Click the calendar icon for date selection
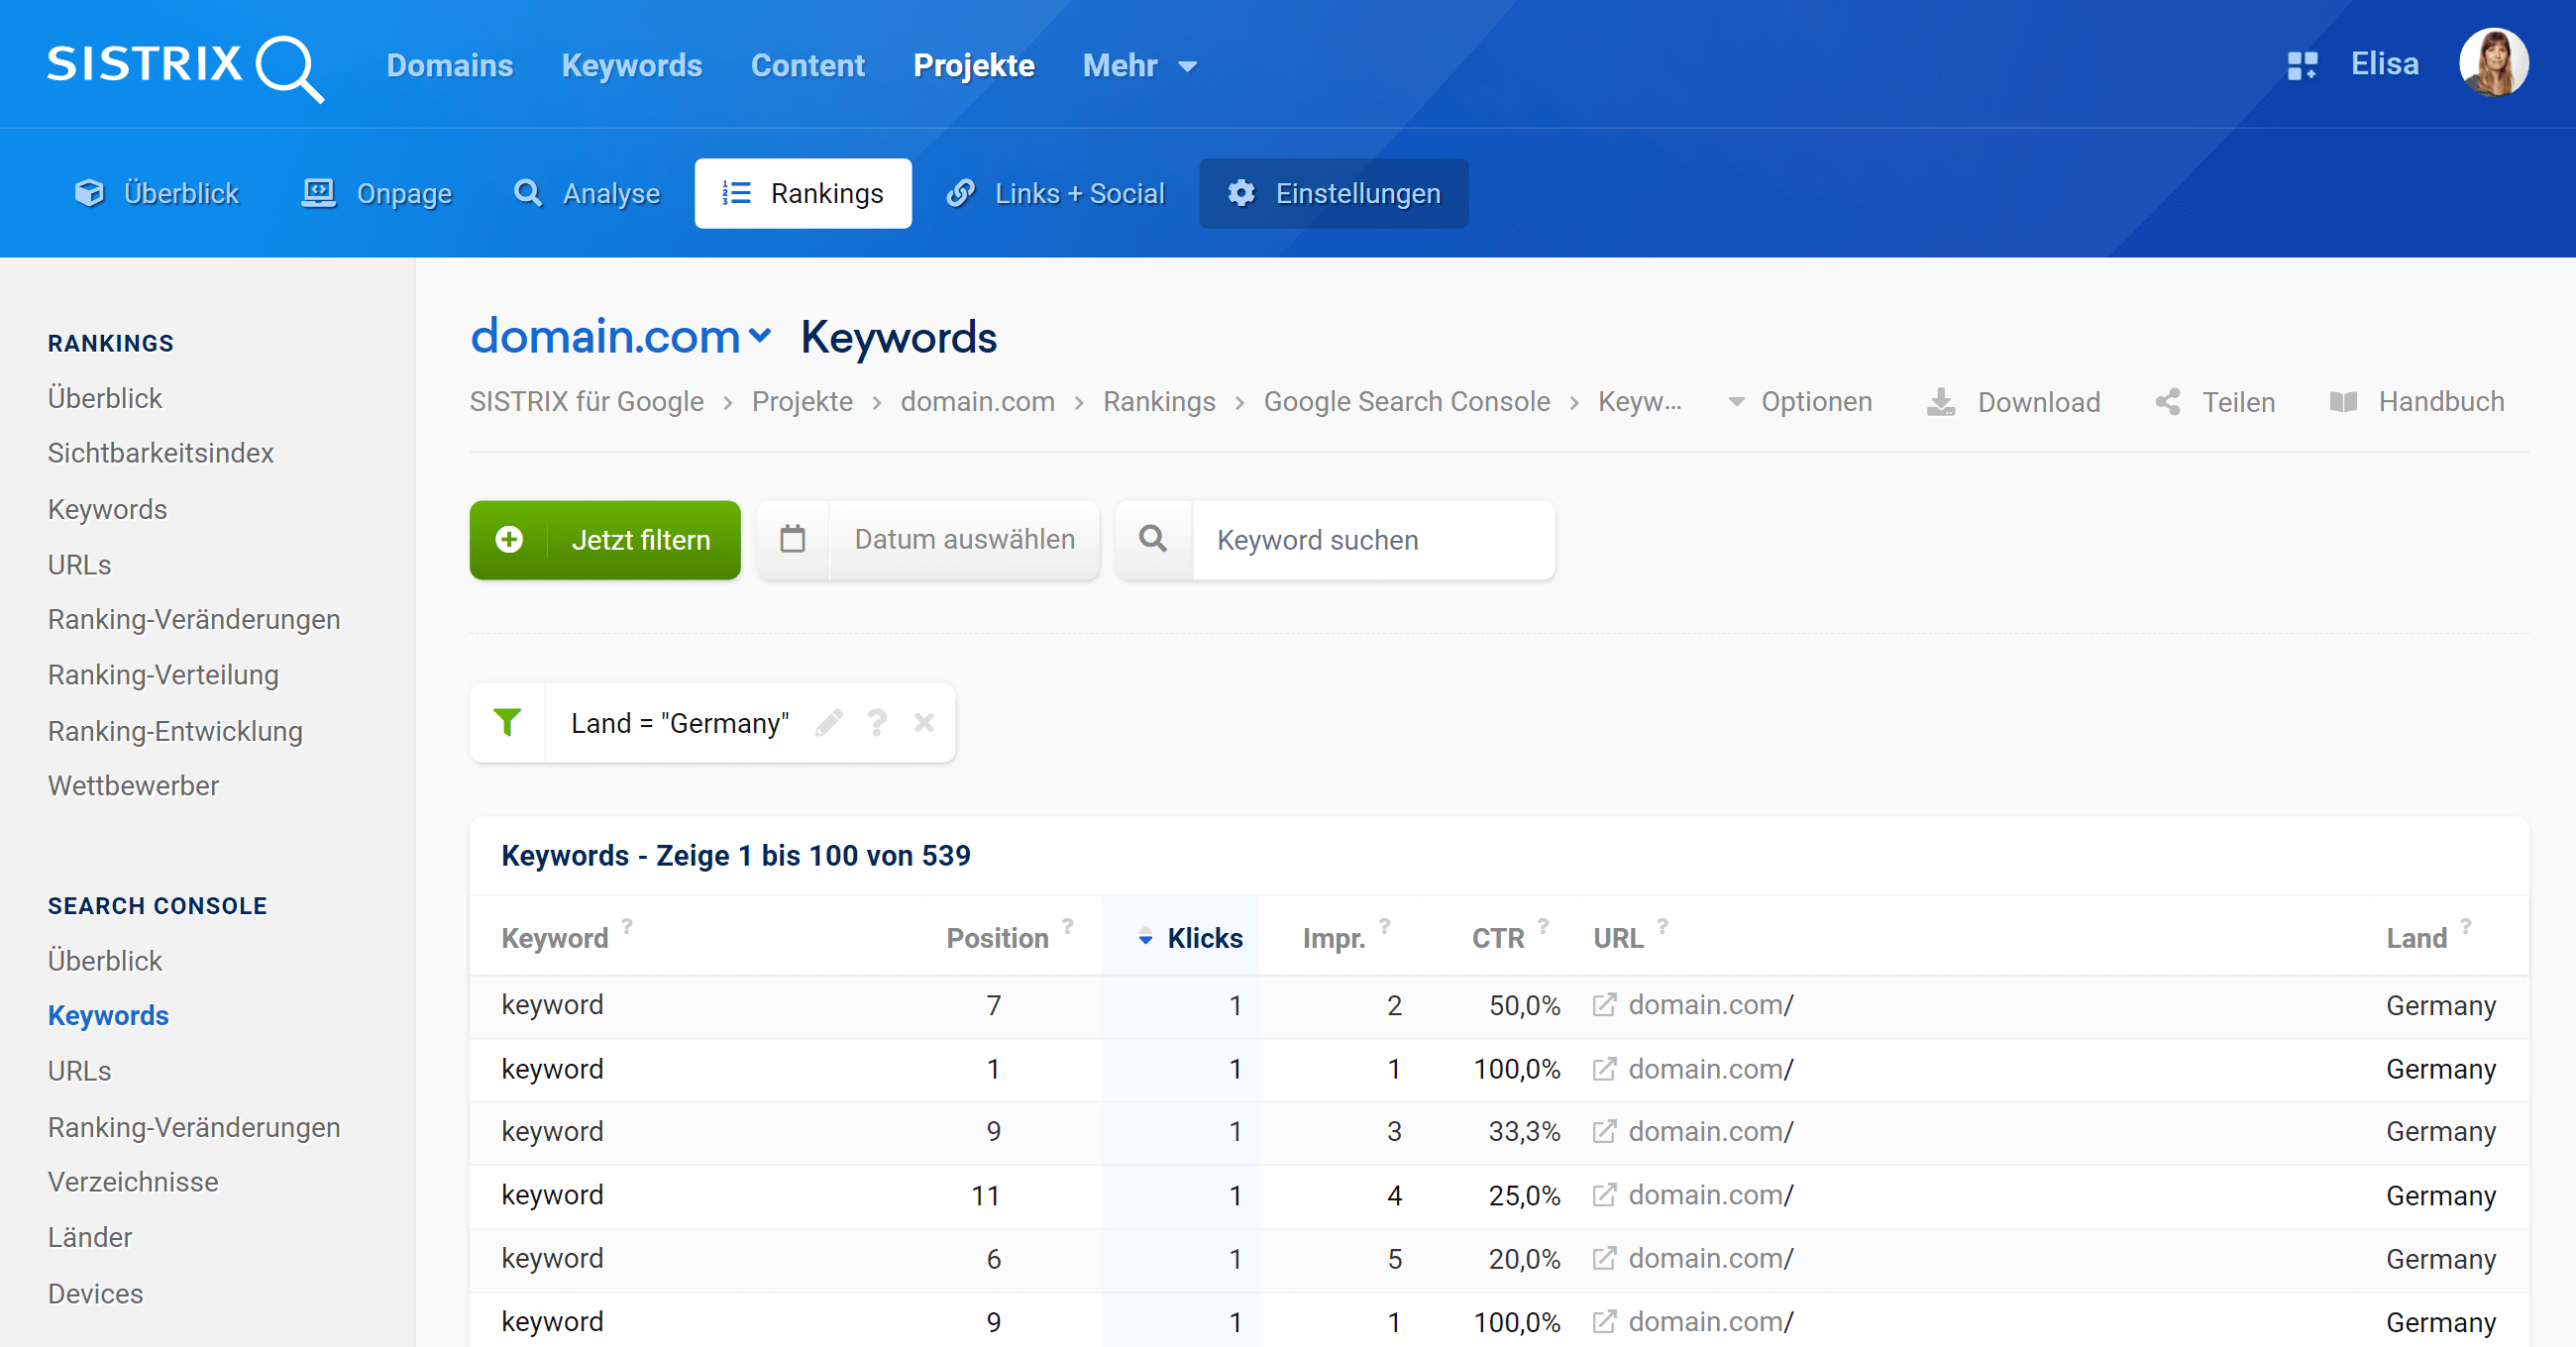2576x1347 pixels. click(793, 539)
